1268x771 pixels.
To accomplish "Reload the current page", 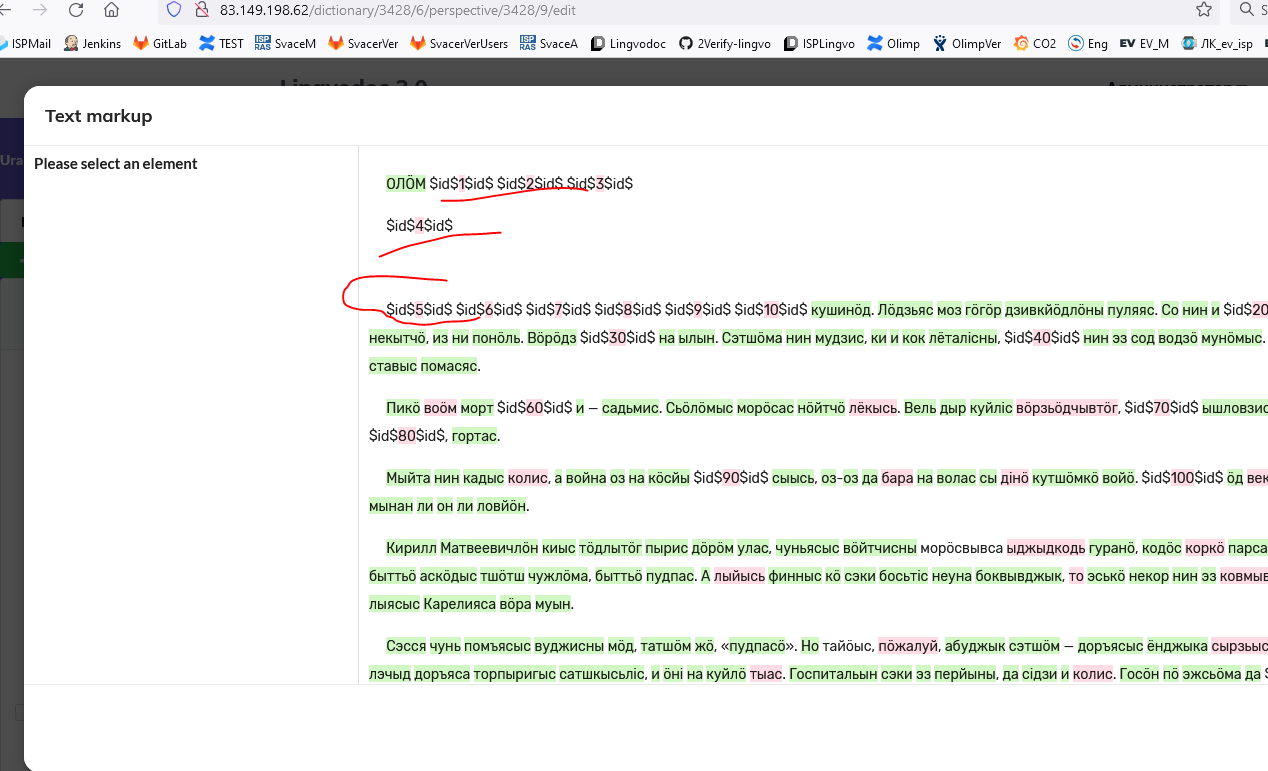I will coord(76,12).
